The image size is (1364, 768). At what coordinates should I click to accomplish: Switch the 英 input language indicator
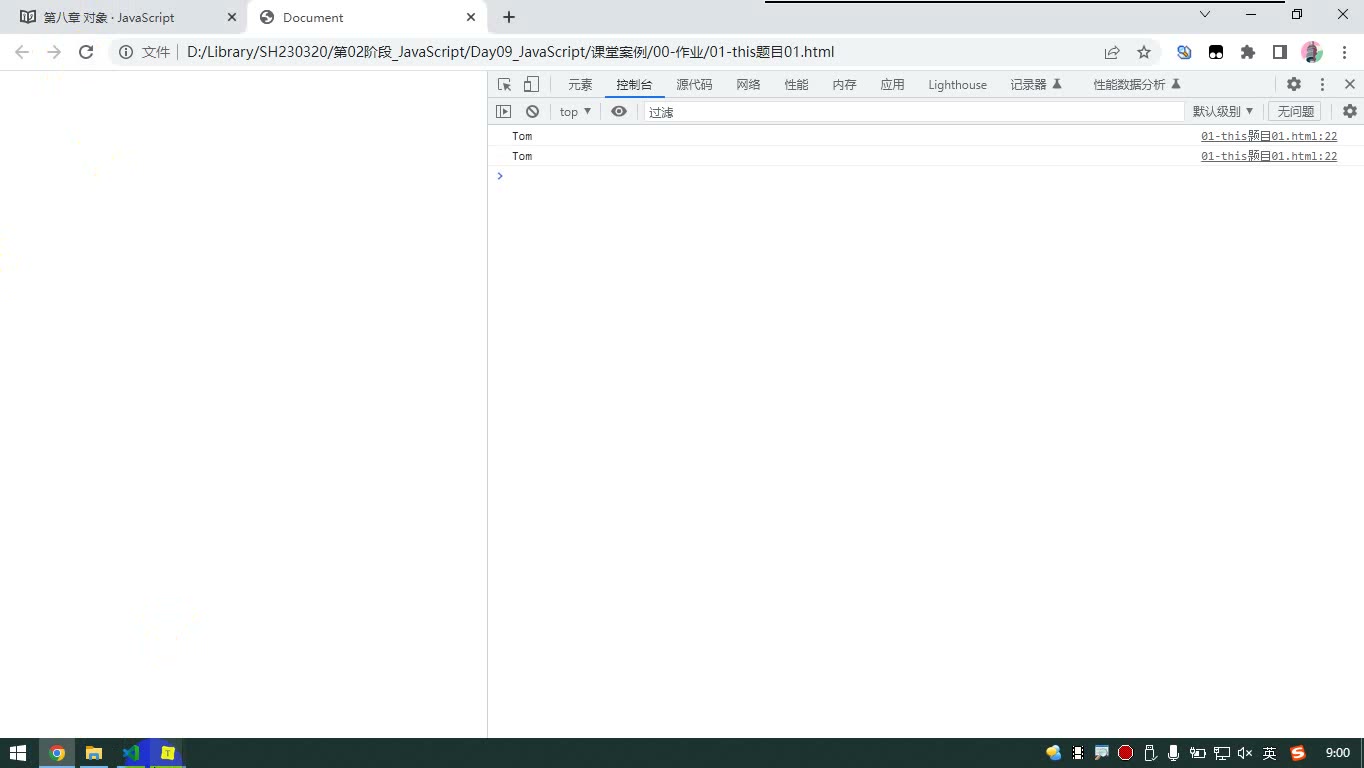[x=1269, y=753]
